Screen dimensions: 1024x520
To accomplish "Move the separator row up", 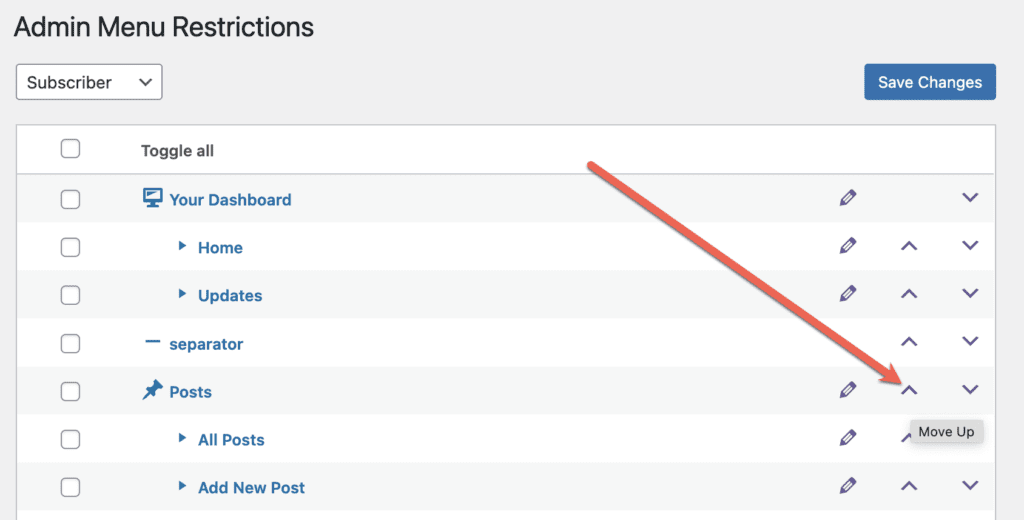I will point(909,342).
